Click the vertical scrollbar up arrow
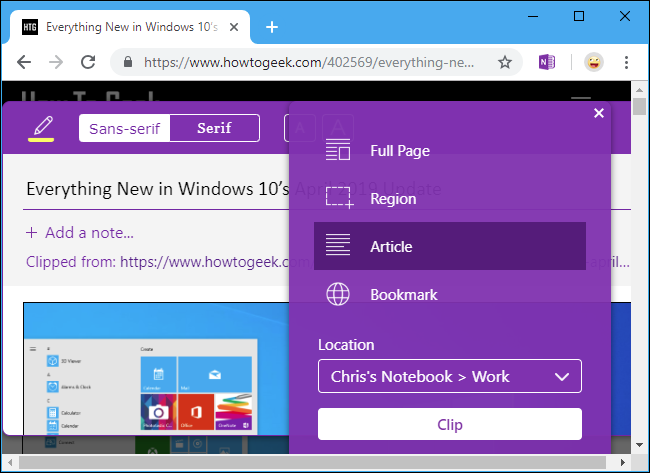 [x=639, y=90]
